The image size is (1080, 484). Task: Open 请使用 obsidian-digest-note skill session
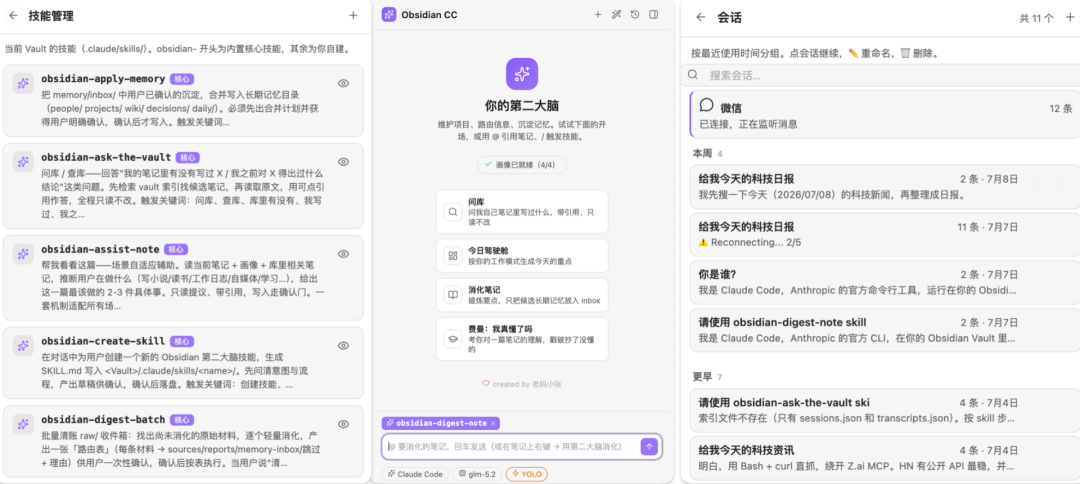tap(884, 330)
